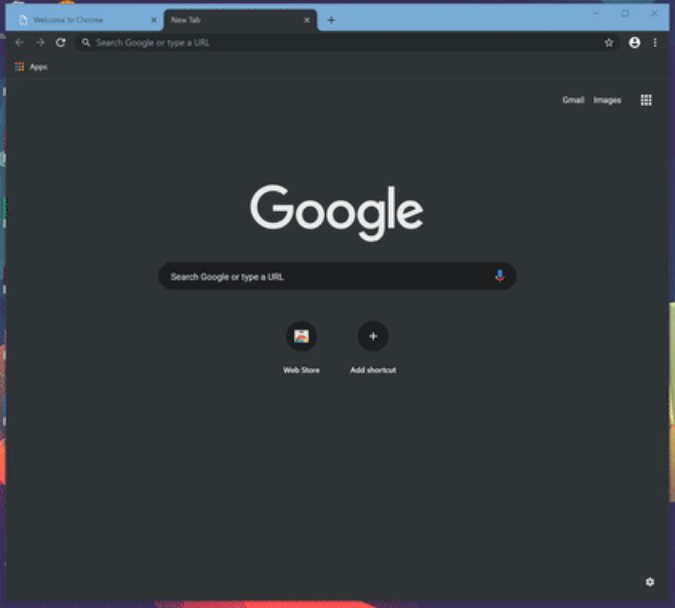Click the Google search box on page
This screenshot has width=675, height=608.
click(337, 276)
